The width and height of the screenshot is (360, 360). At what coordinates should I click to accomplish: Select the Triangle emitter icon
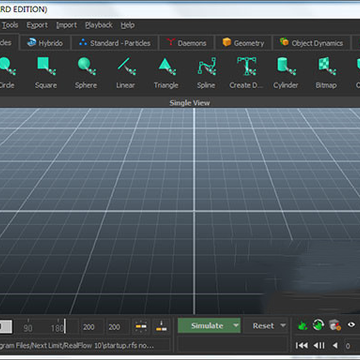[166, 66]
